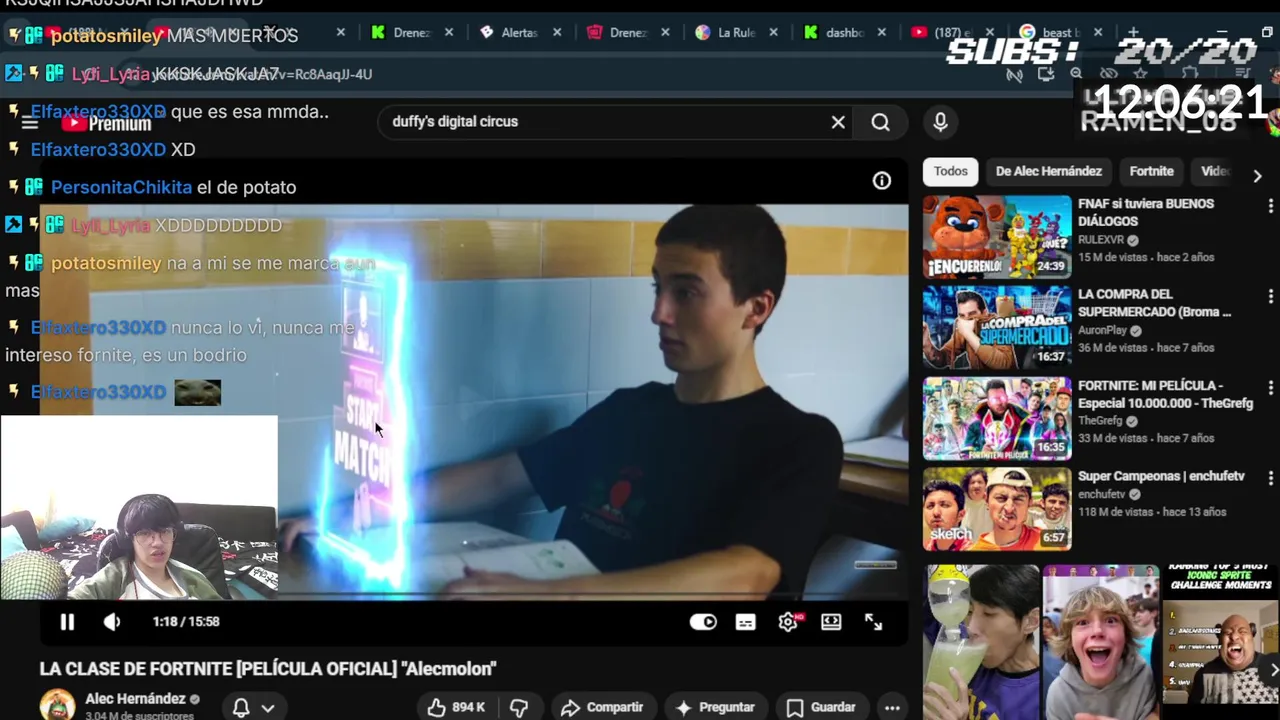Go to the YouTube Premium home logo
The height and width of the screenshot is (720, 1280).
click(106, 124)
